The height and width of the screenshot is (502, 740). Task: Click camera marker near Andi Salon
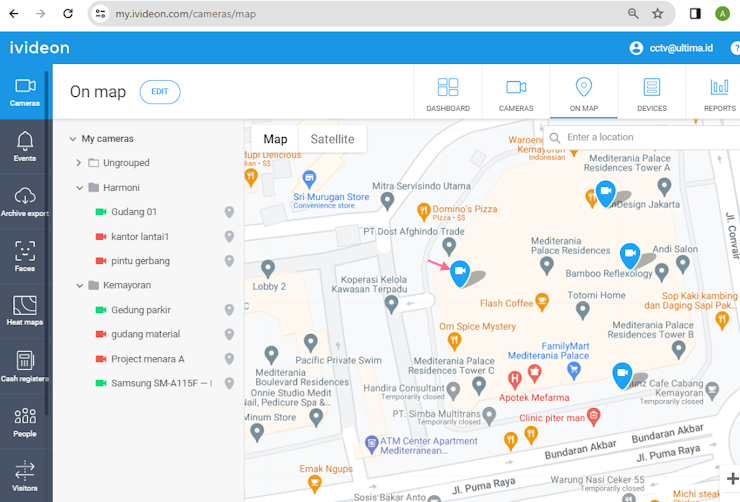tap(630, 255)
